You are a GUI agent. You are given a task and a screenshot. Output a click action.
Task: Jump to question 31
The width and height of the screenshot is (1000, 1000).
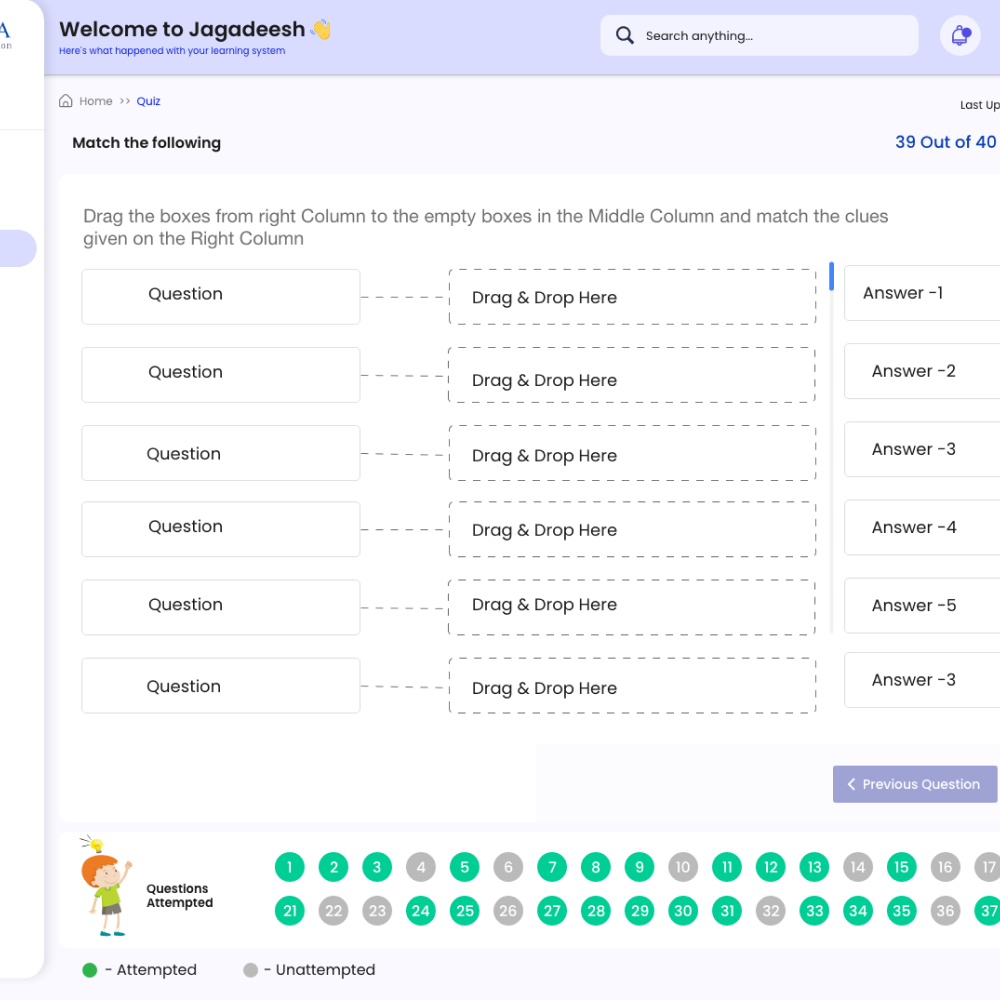point(727,911)
